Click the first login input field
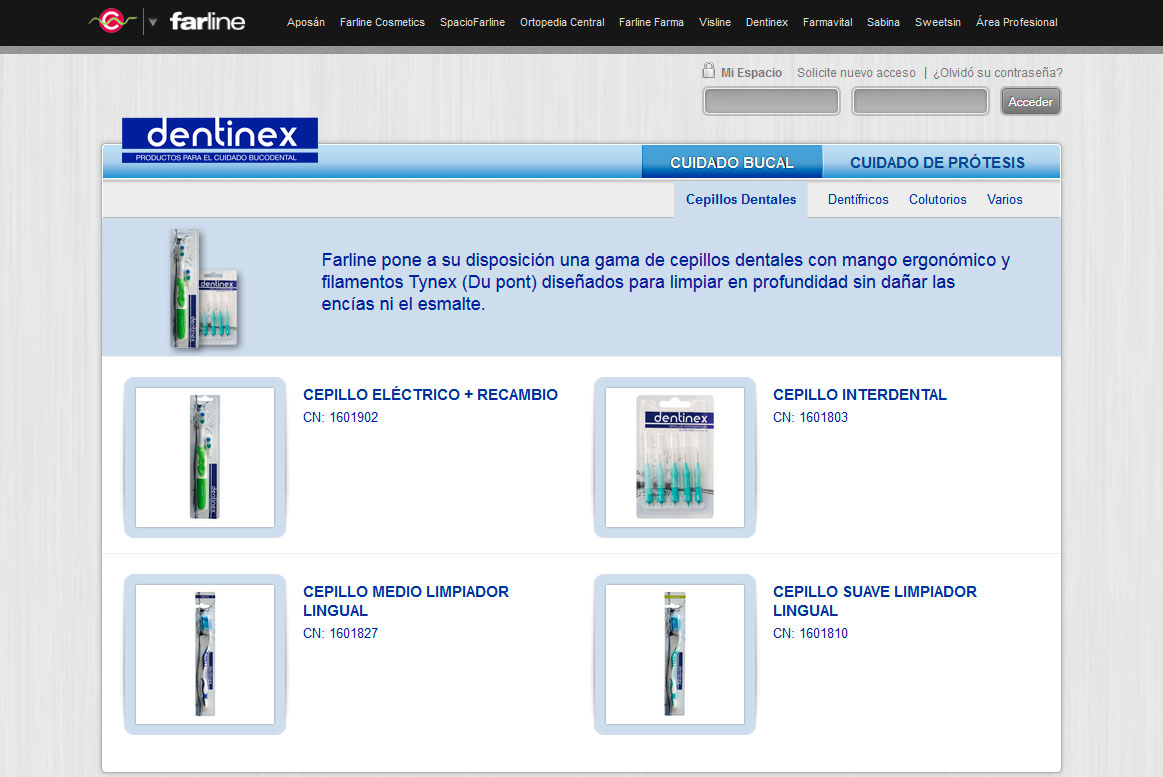The width and height of the screenshot is (1163, 777). click(x=771, y=100)
